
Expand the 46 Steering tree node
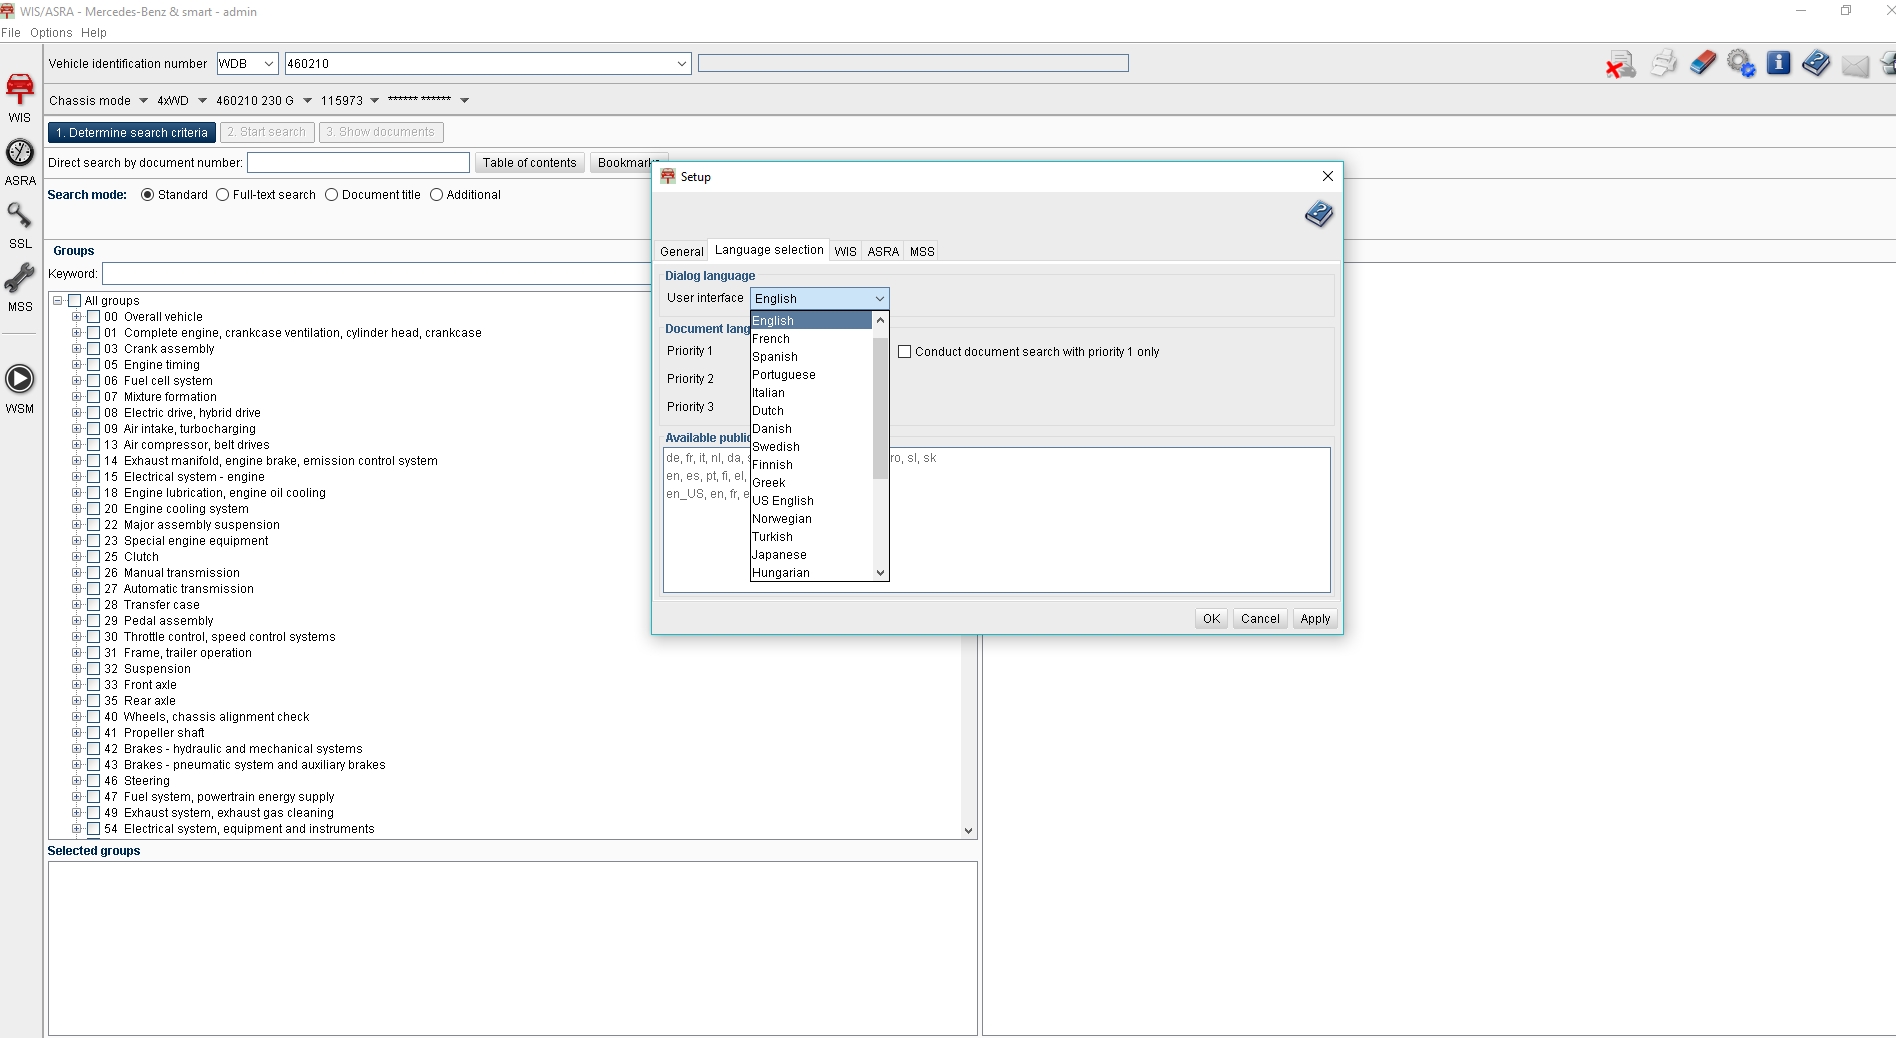(77, 781)
